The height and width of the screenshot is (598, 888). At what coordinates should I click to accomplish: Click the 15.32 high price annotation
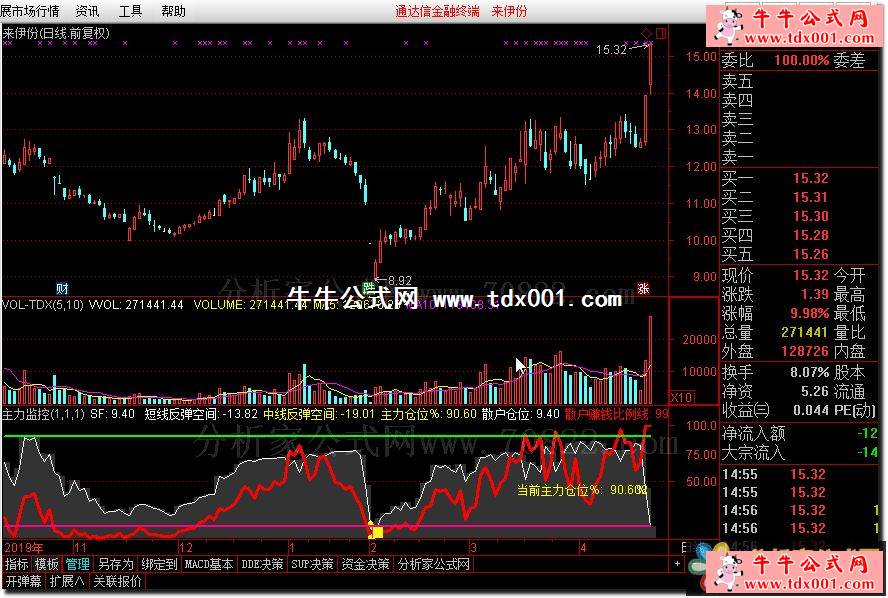point(612,50)
